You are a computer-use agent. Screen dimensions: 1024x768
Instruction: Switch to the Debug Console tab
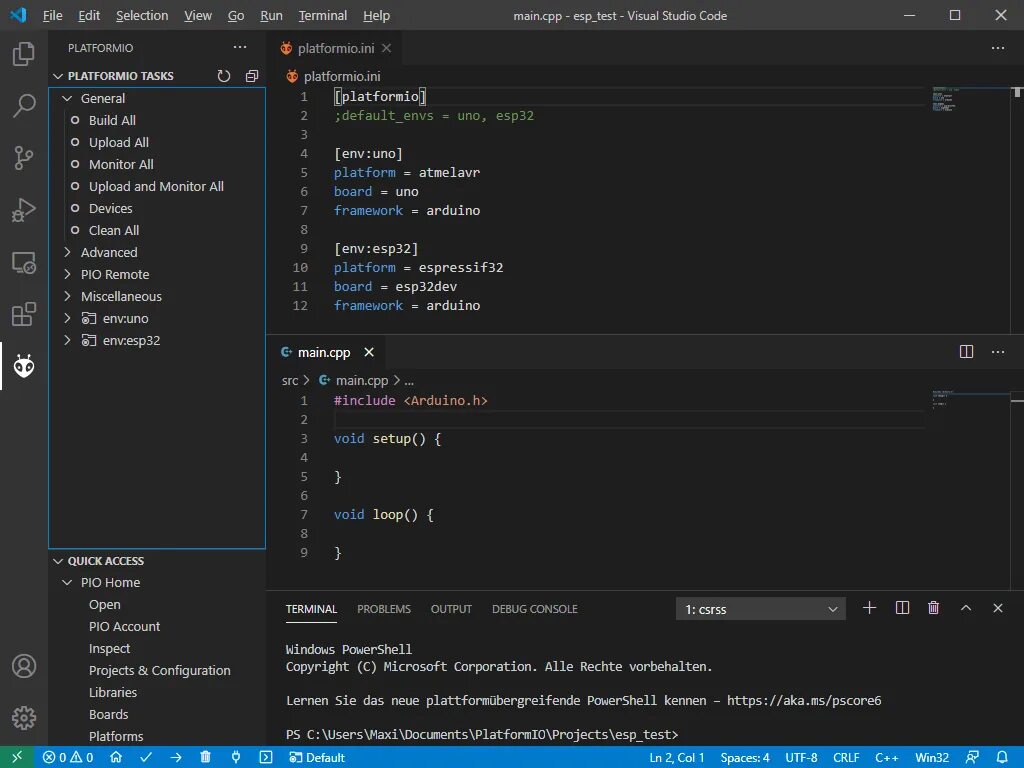pos(534,609)
